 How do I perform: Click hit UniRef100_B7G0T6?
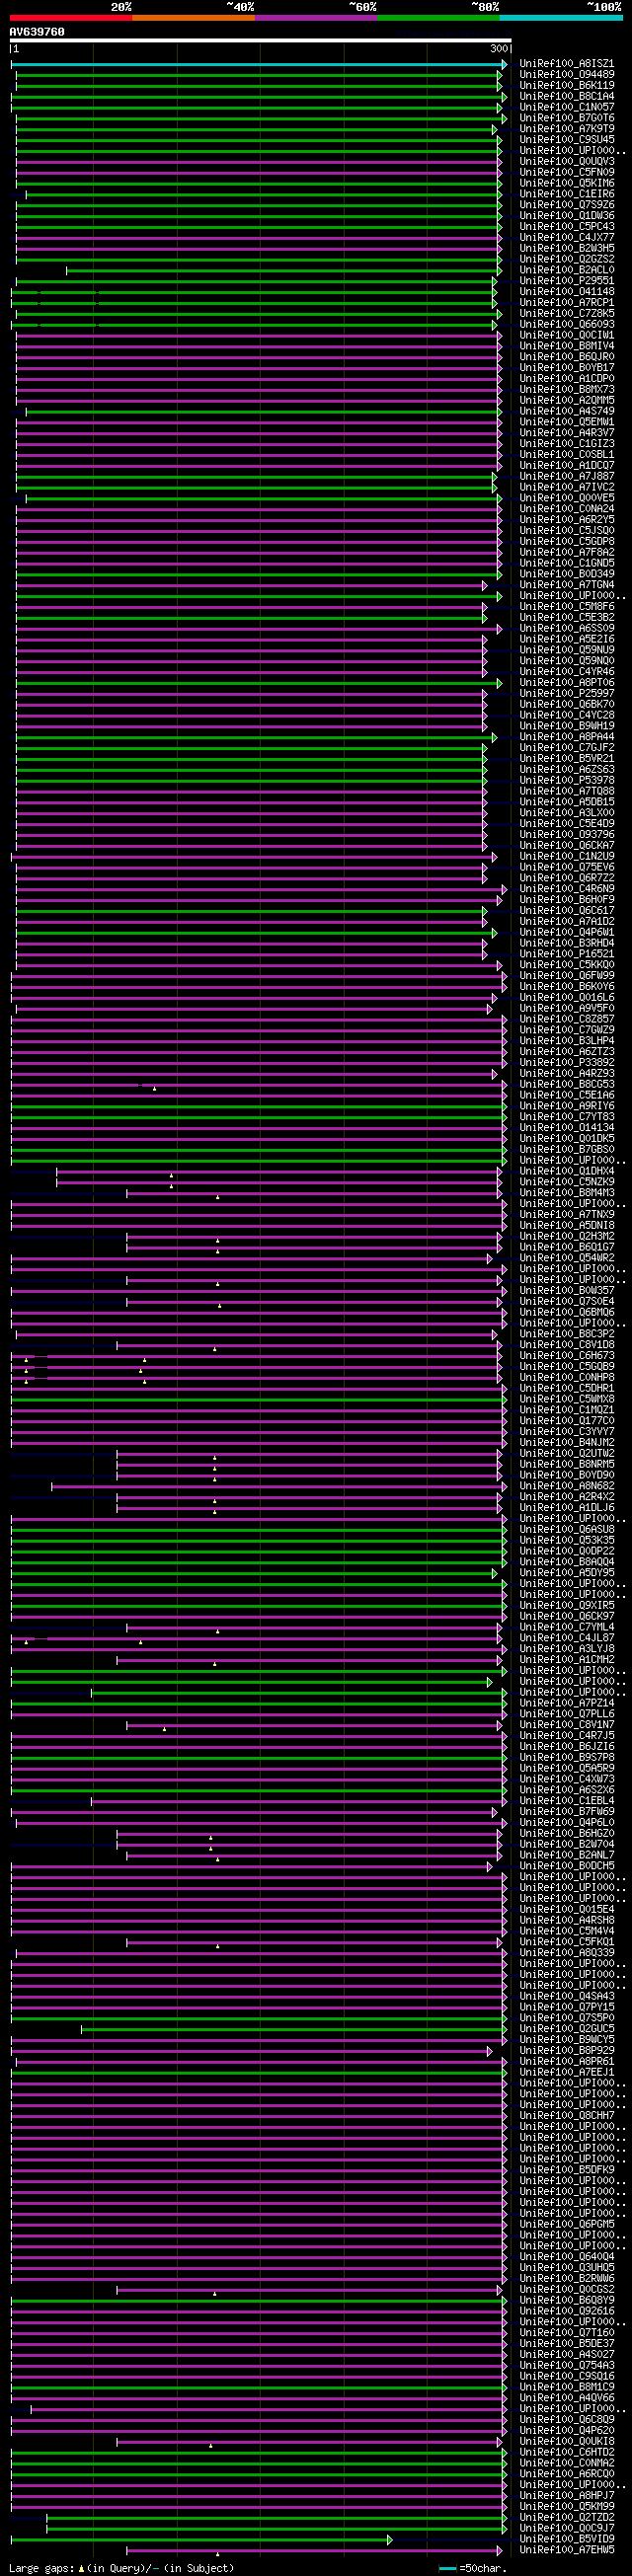567,118
